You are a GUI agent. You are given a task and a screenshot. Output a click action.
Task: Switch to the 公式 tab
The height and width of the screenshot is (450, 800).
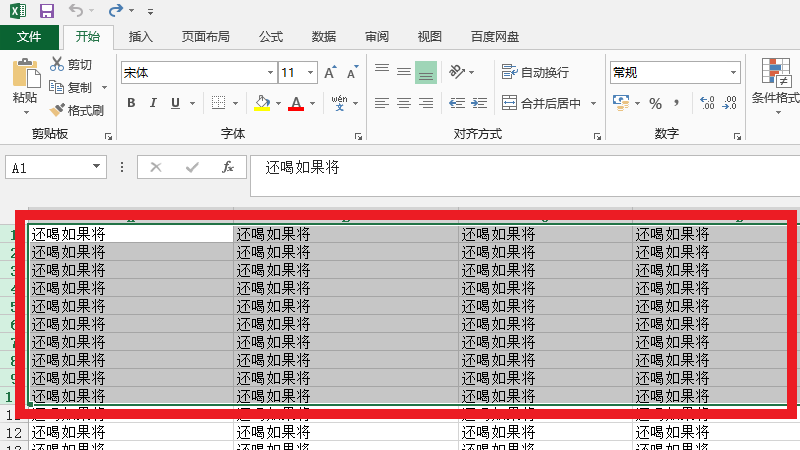(270, 37)
